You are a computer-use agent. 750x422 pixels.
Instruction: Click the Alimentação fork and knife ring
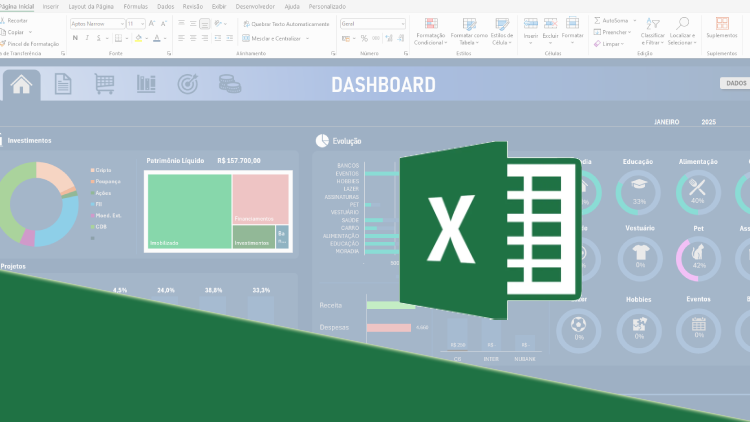697,192
